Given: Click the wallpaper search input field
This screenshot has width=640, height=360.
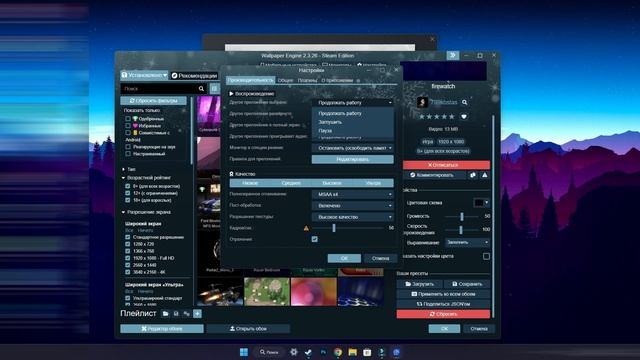Looking at the screenshot, I should pos(159,89).
